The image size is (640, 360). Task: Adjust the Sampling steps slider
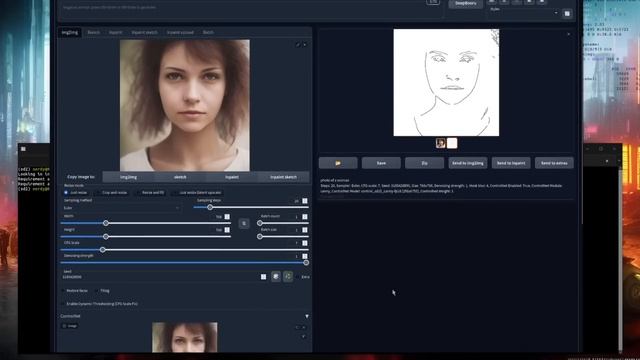click(x=251, y=207)
